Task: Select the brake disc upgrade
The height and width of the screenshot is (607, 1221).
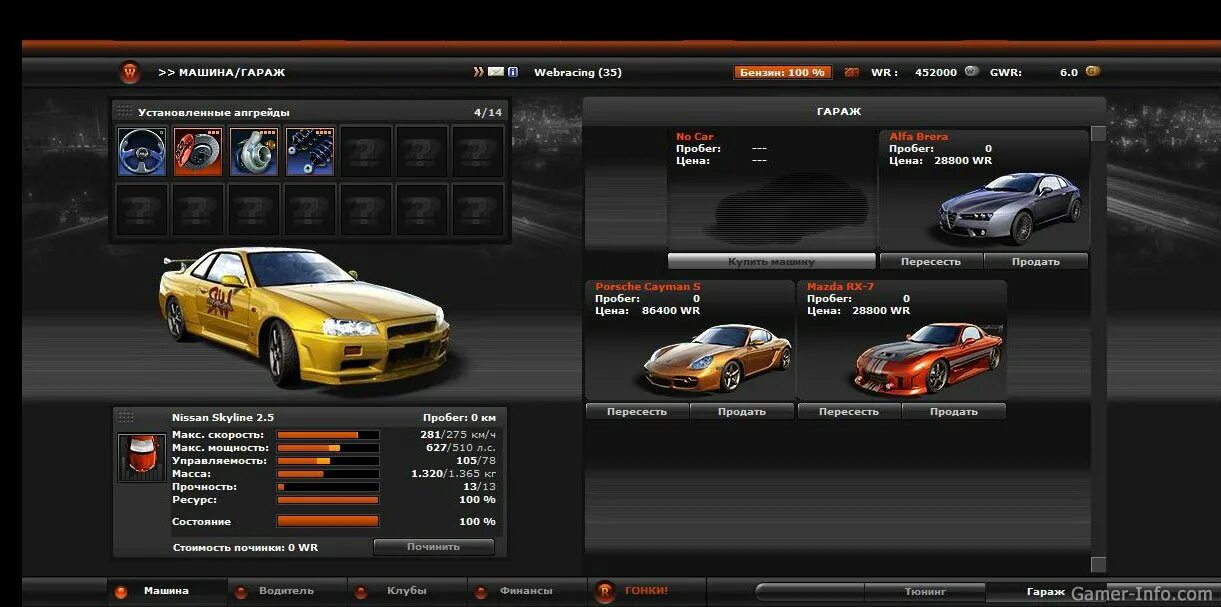Action: pyautogui.click(x=198, y=151)
